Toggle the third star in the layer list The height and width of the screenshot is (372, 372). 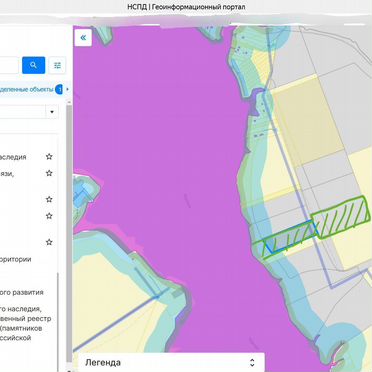49,199
